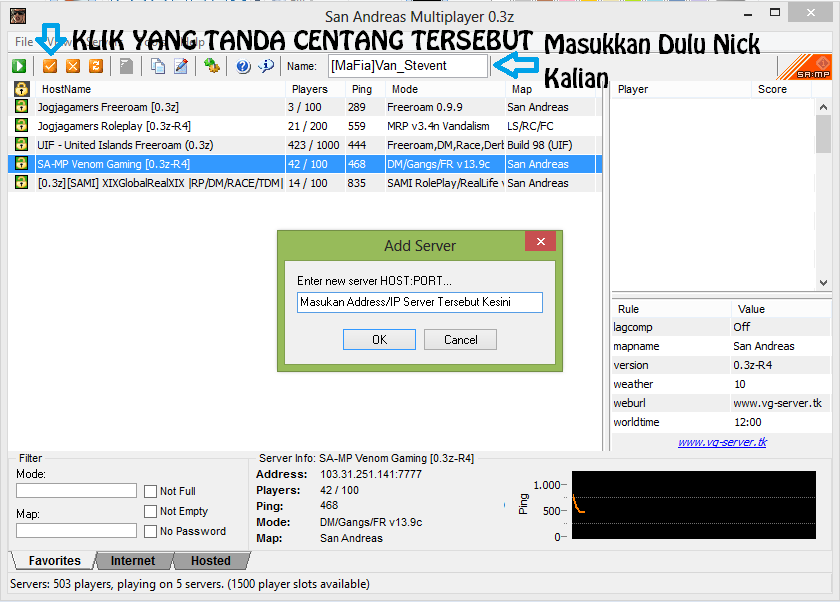Click the worldtime rule row

(x=721, y=422)
